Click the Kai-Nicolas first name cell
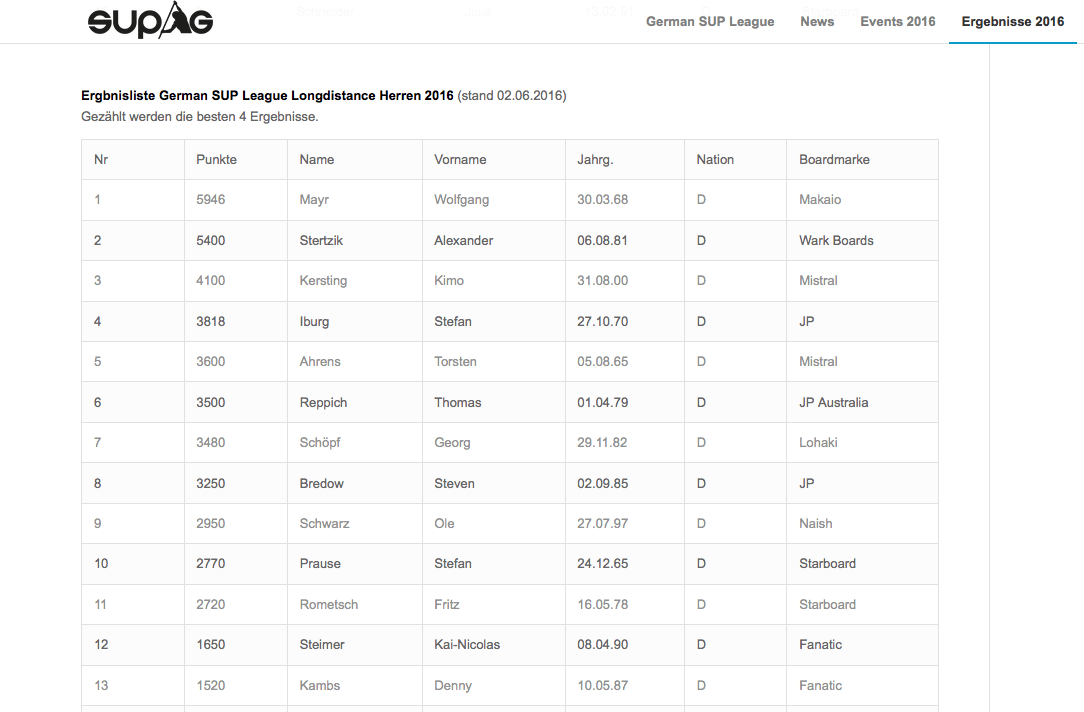Image resolution: width=1084 pixels, height=712 pixels. point(467,644)
